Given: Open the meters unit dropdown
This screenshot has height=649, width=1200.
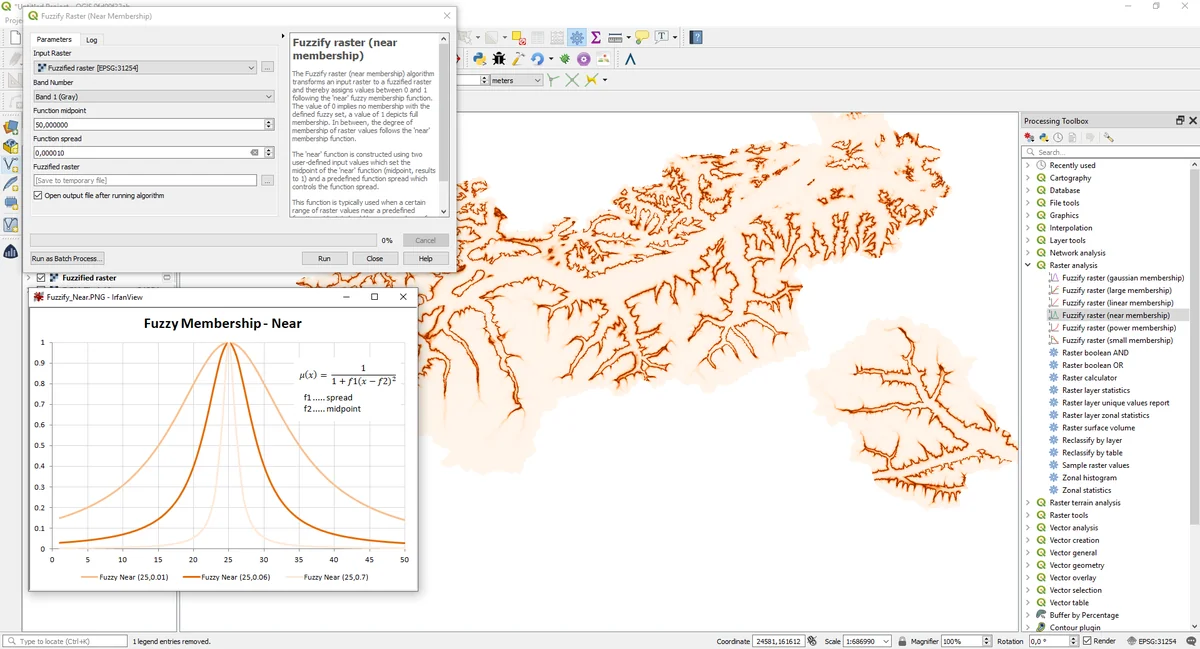Looking at the screenshot, I should click(x=516, y=80).
